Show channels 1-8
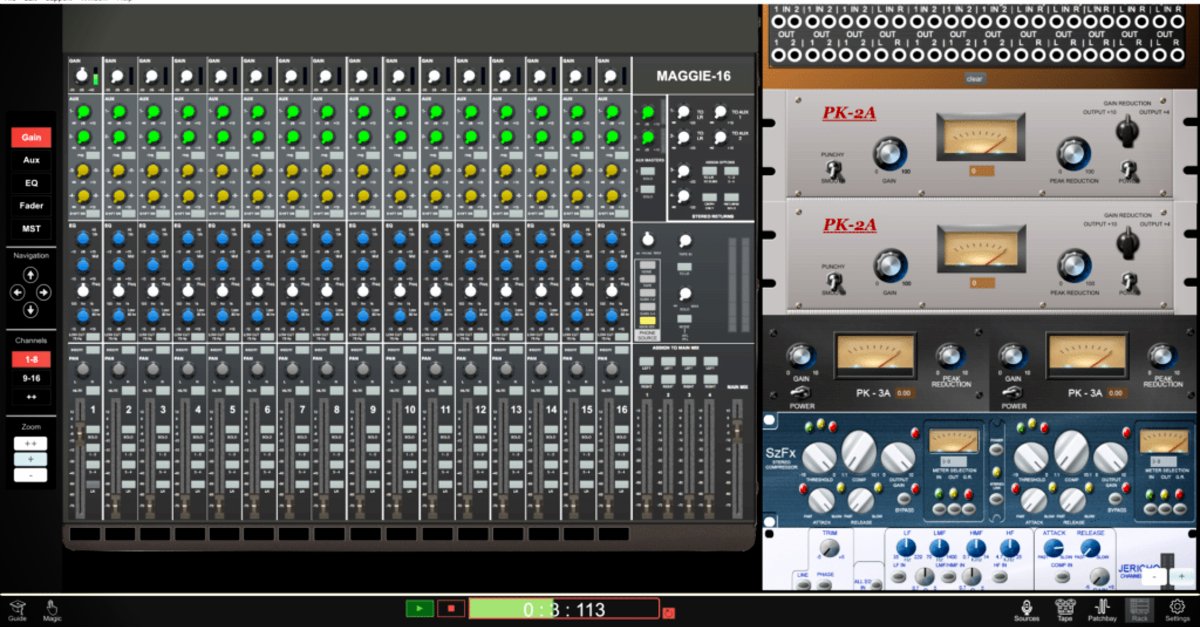The width and height of the screenshot is (1200, 628). coord(31,360)
